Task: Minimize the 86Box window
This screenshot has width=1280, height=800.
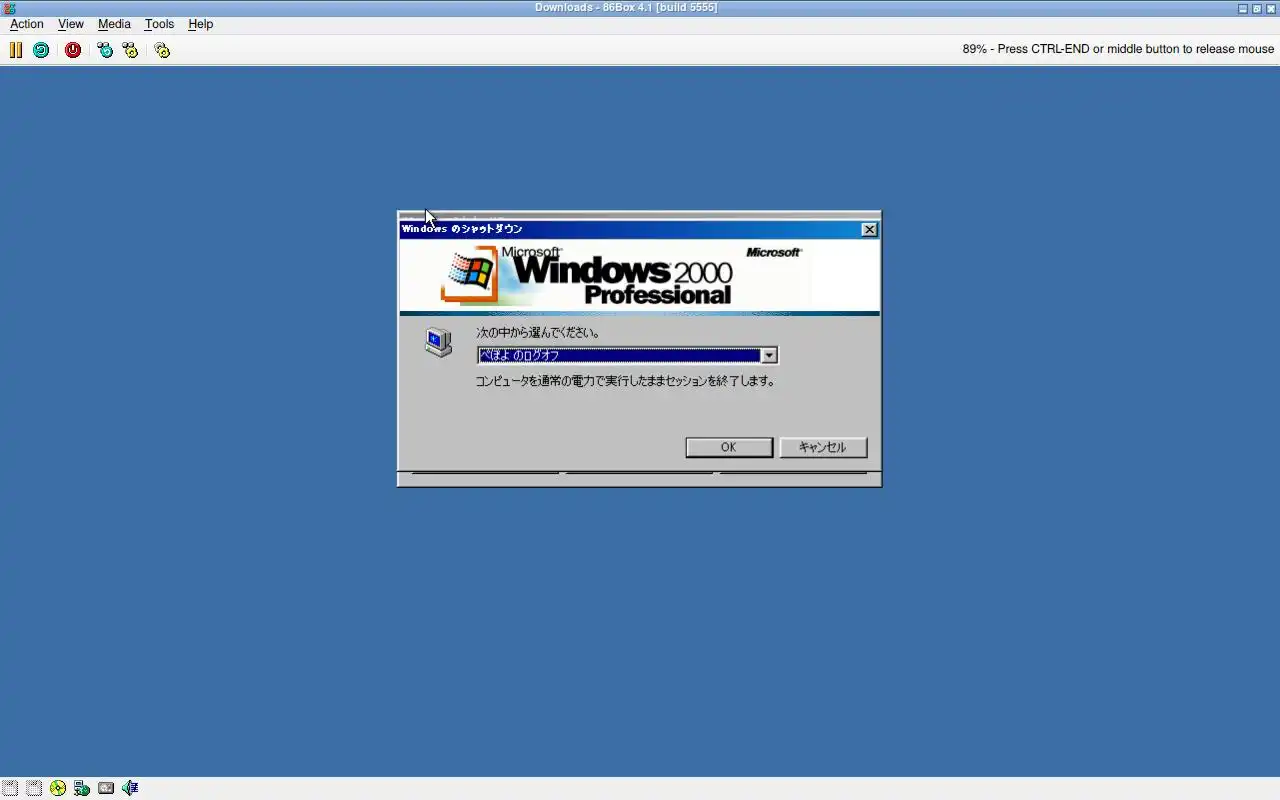Action: click(x=1243, y=8)
